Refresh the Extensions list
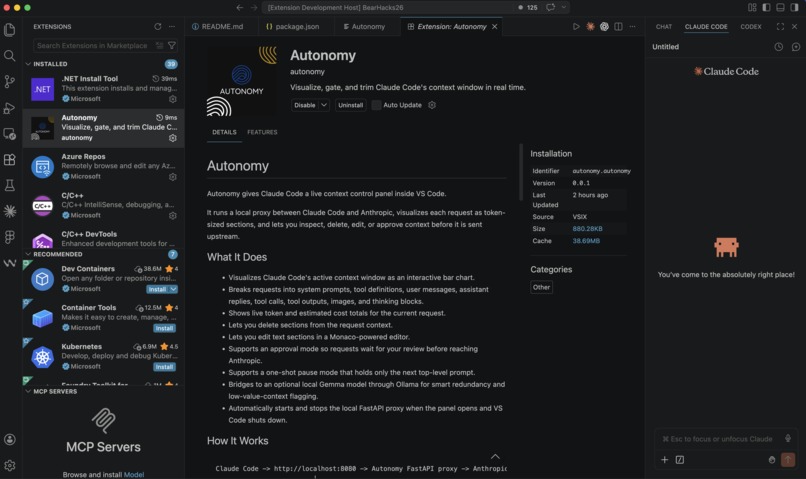Screen dimensions: 806x479 point(158,27)
